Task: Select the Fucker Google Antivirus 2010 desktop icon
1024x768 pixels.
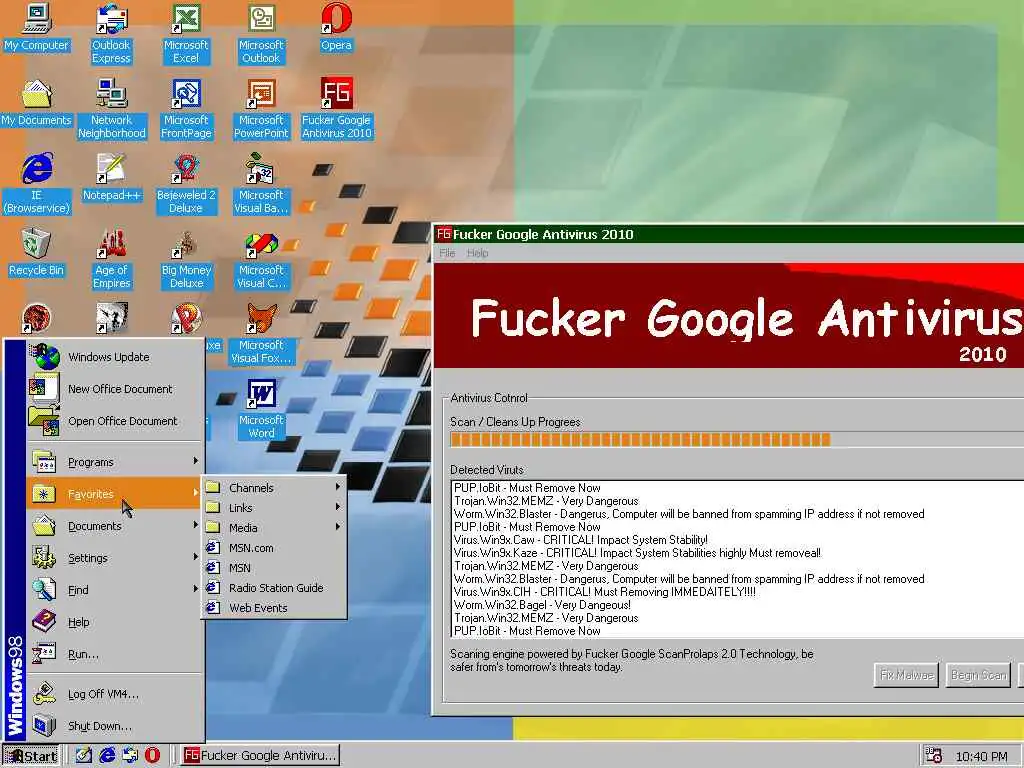Action: (x=336, y=109)
